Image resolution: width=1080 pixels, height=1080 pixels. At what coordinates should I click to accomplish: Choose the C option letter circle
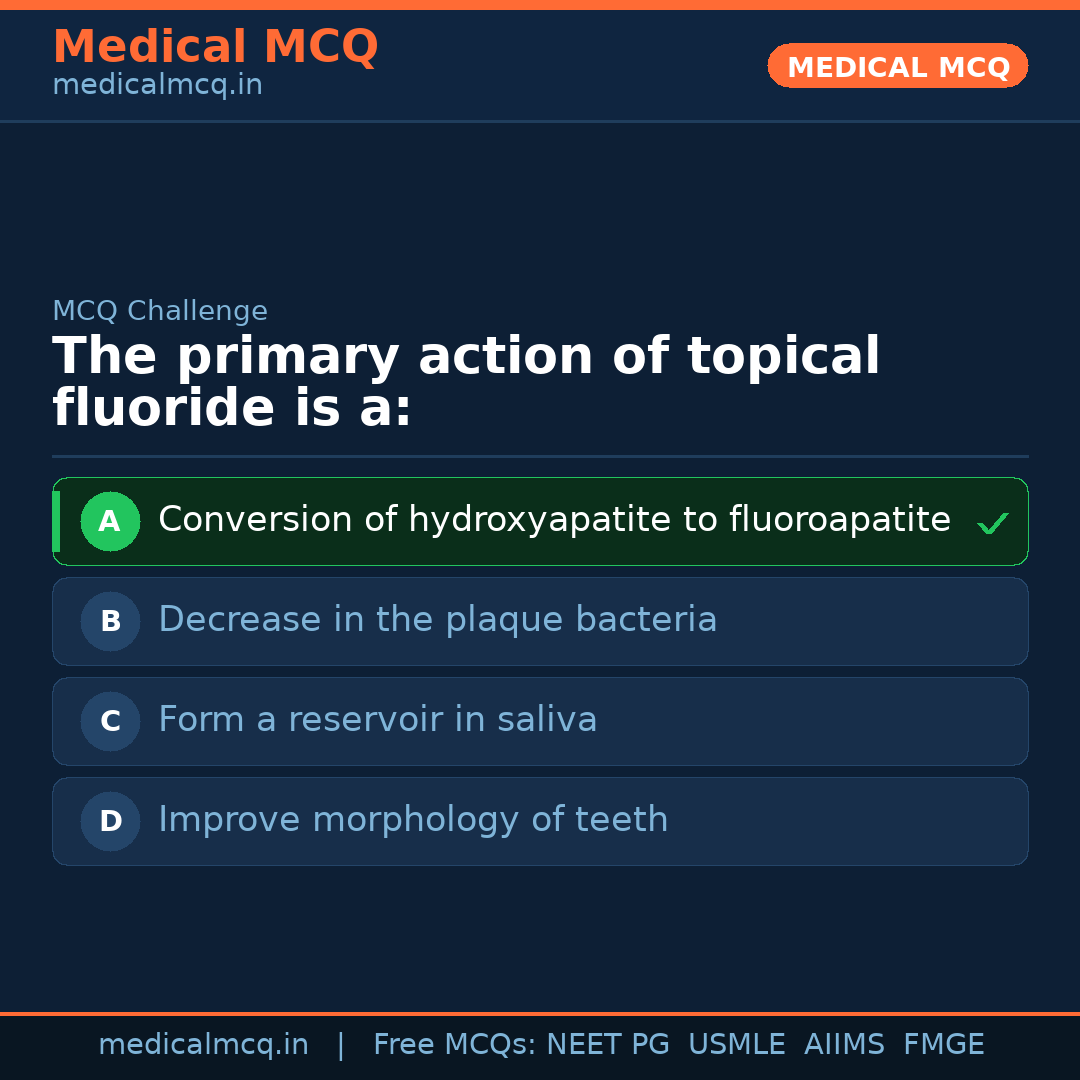point(110,721)
